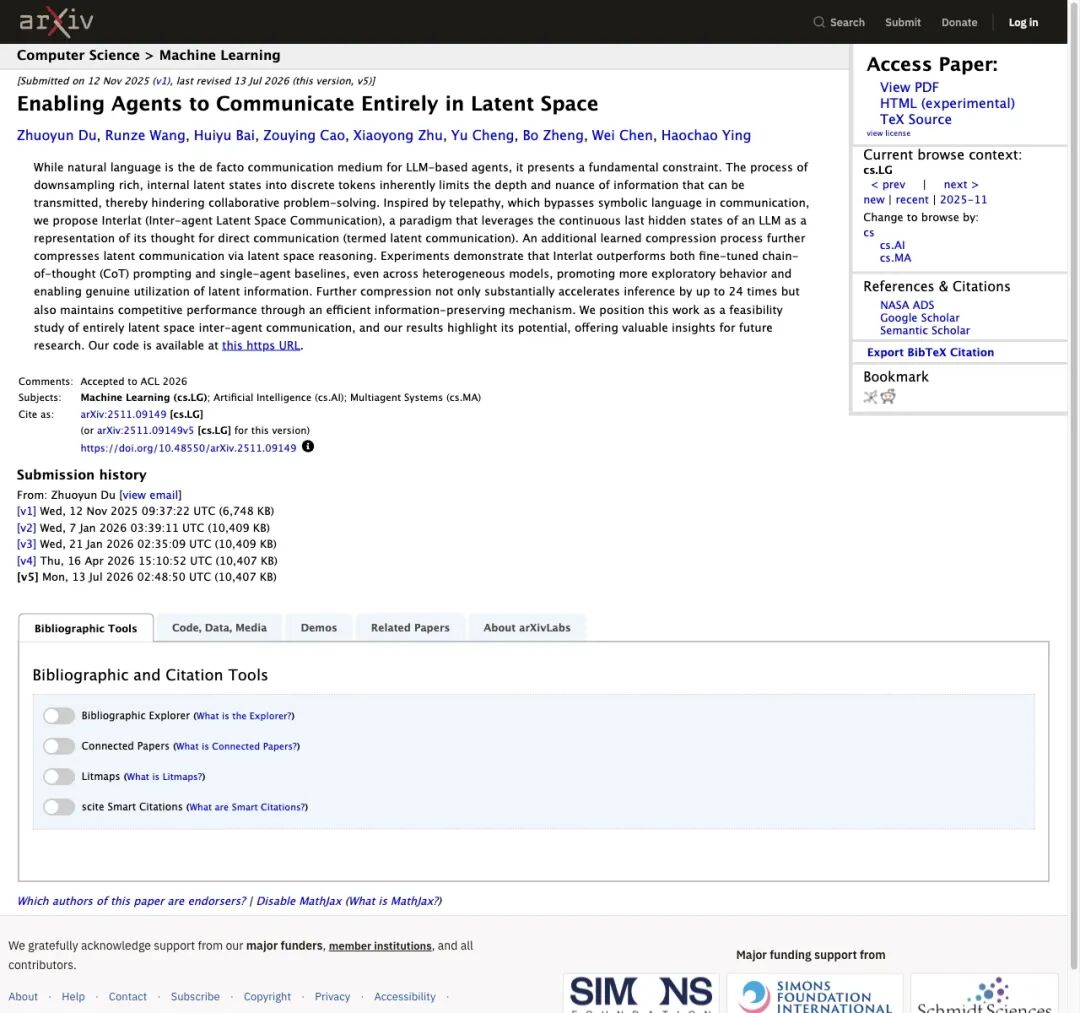The height and width of the screenshot is (1013, 1080).
Task: Toggle the Bibliographic Explorer switch
Action: (59, 716)
